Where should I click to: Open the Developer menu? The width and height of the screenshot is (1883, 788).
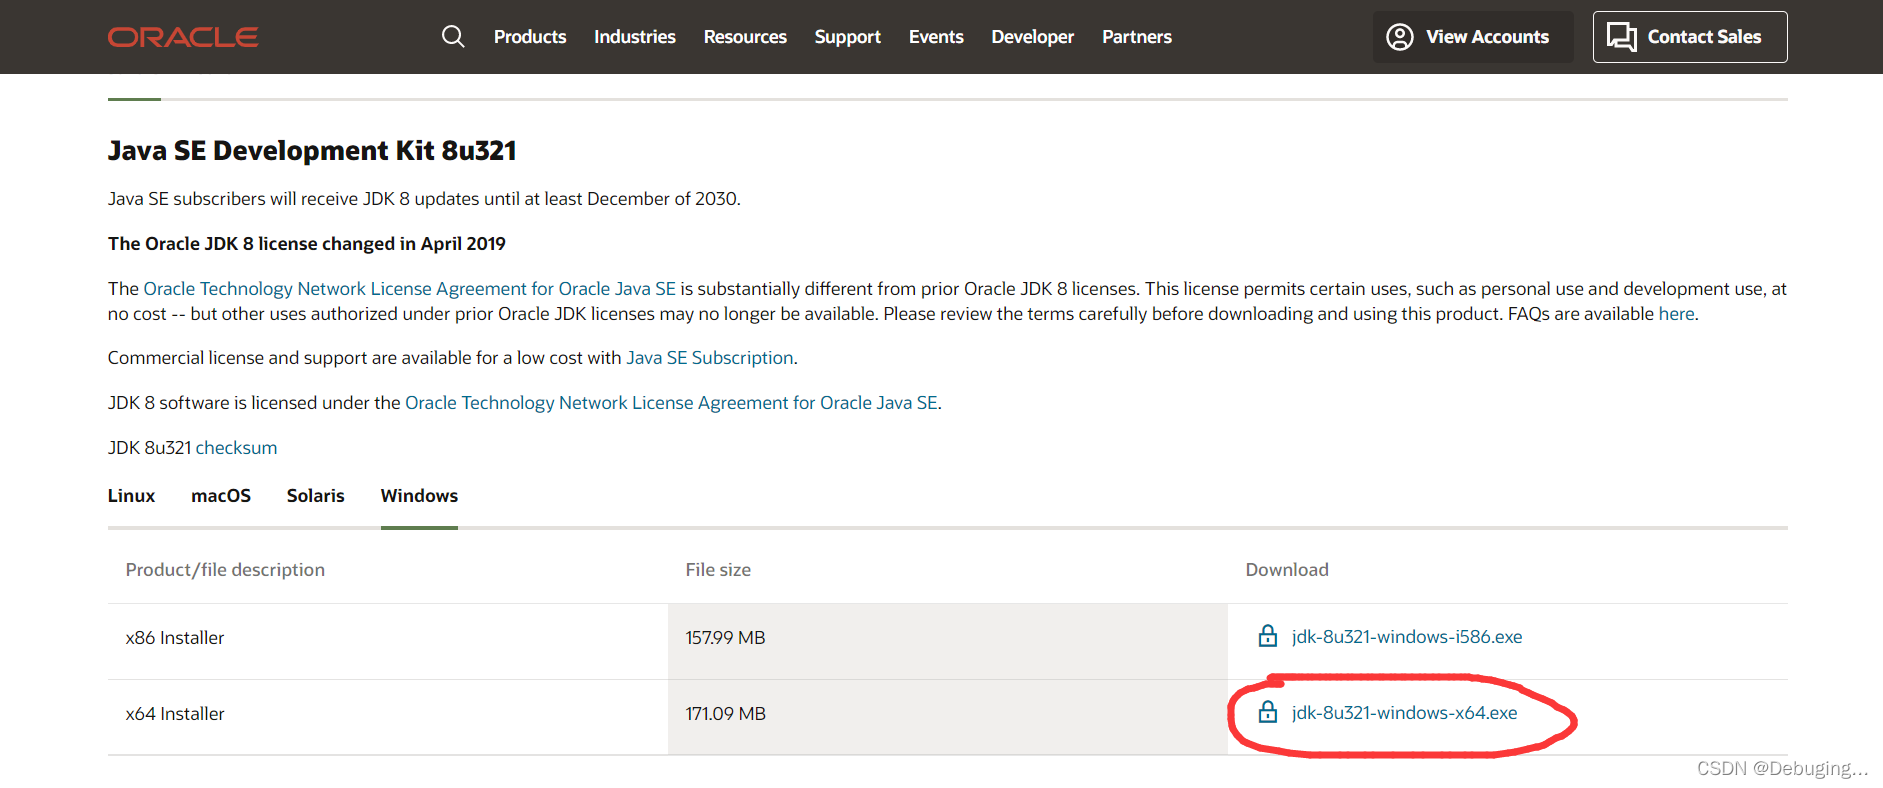click(1033, 37)
